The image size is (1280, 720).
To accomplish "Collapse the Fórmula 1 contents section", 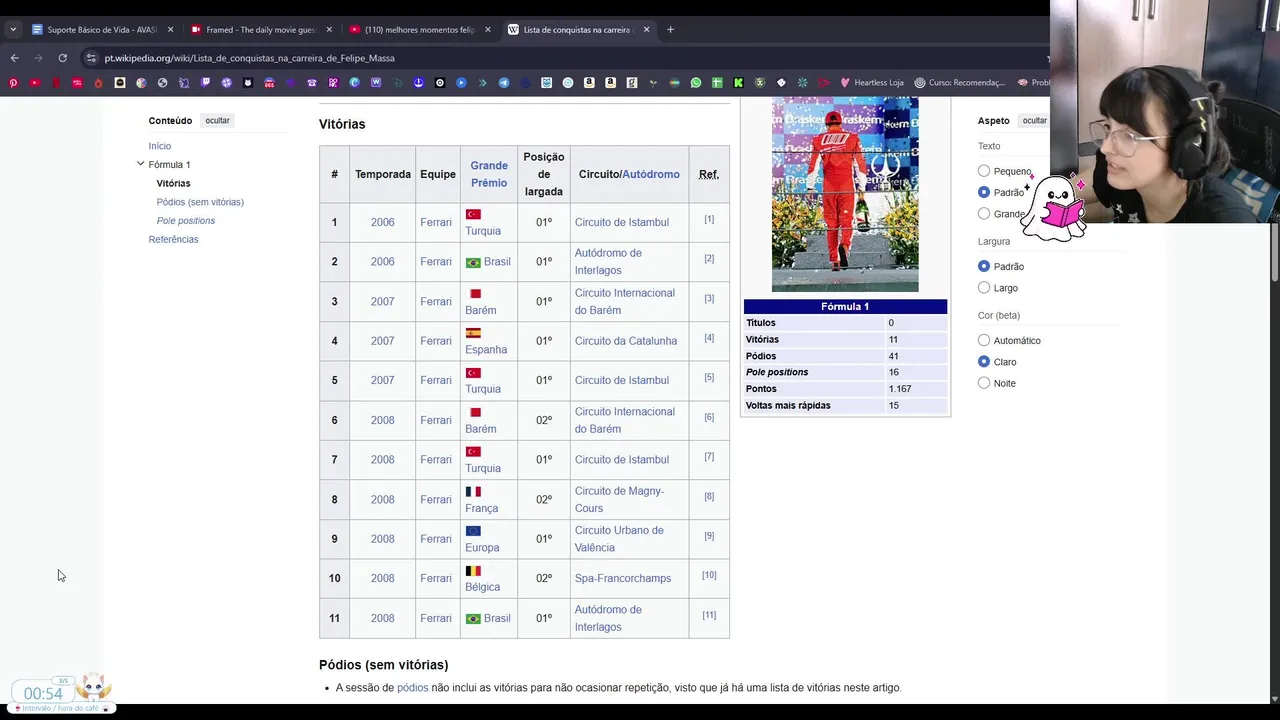I will (x=140, y=164).
